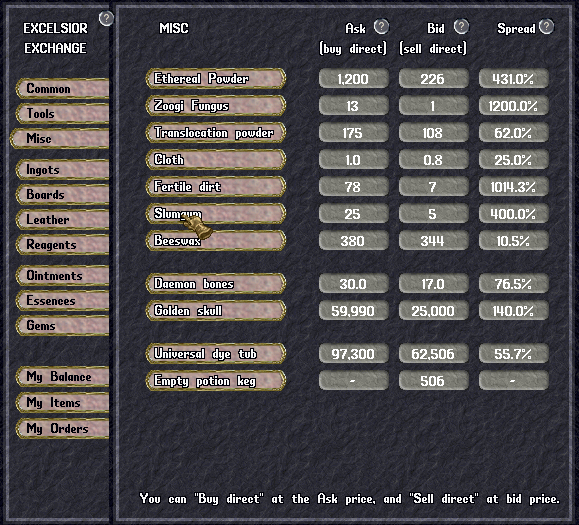
Task: Go to the Reagents category
Action: tap(63, 244)
